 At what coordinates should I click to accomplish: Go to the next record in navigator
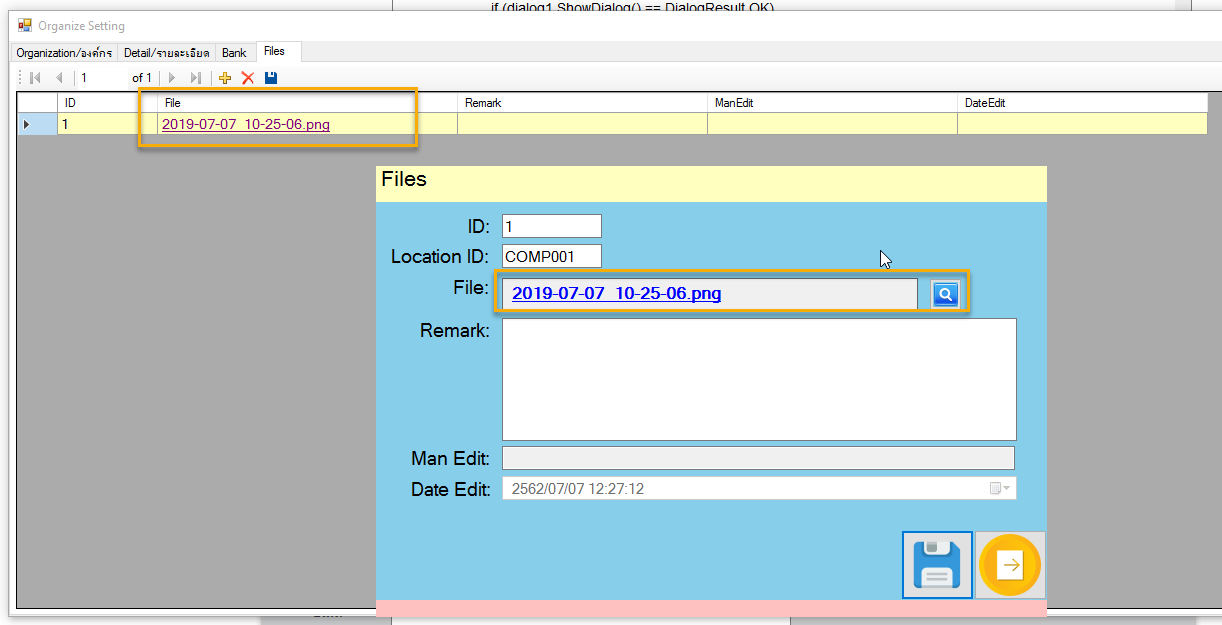click(172, 78)
